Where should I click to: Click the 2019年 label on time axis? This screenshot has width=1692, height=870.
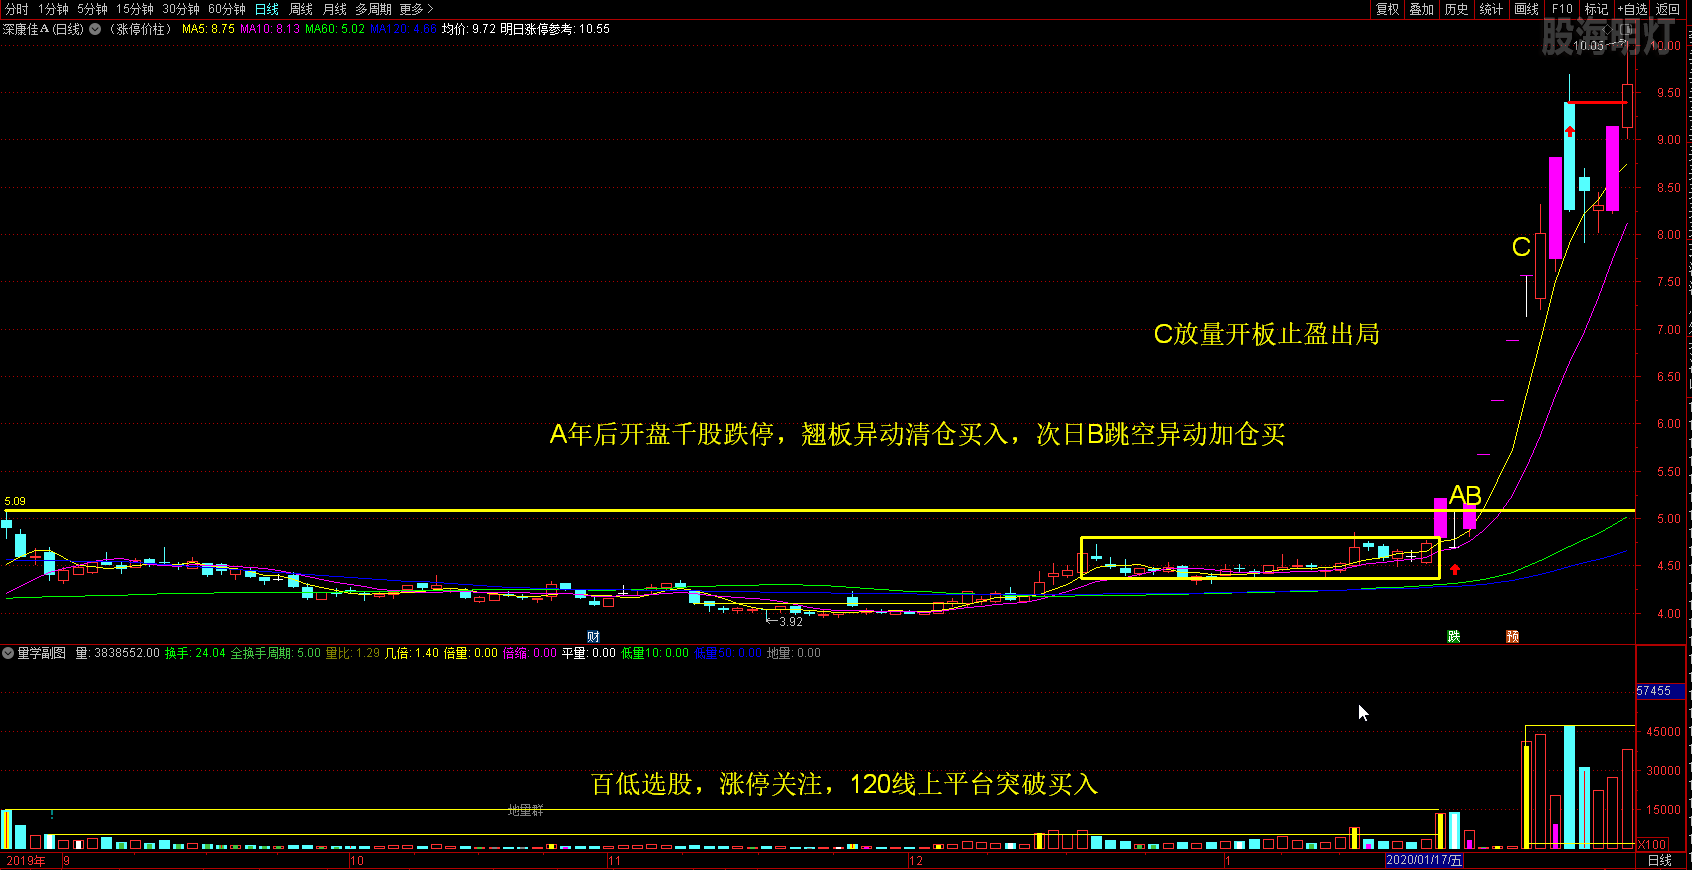(x=26, y=860)
